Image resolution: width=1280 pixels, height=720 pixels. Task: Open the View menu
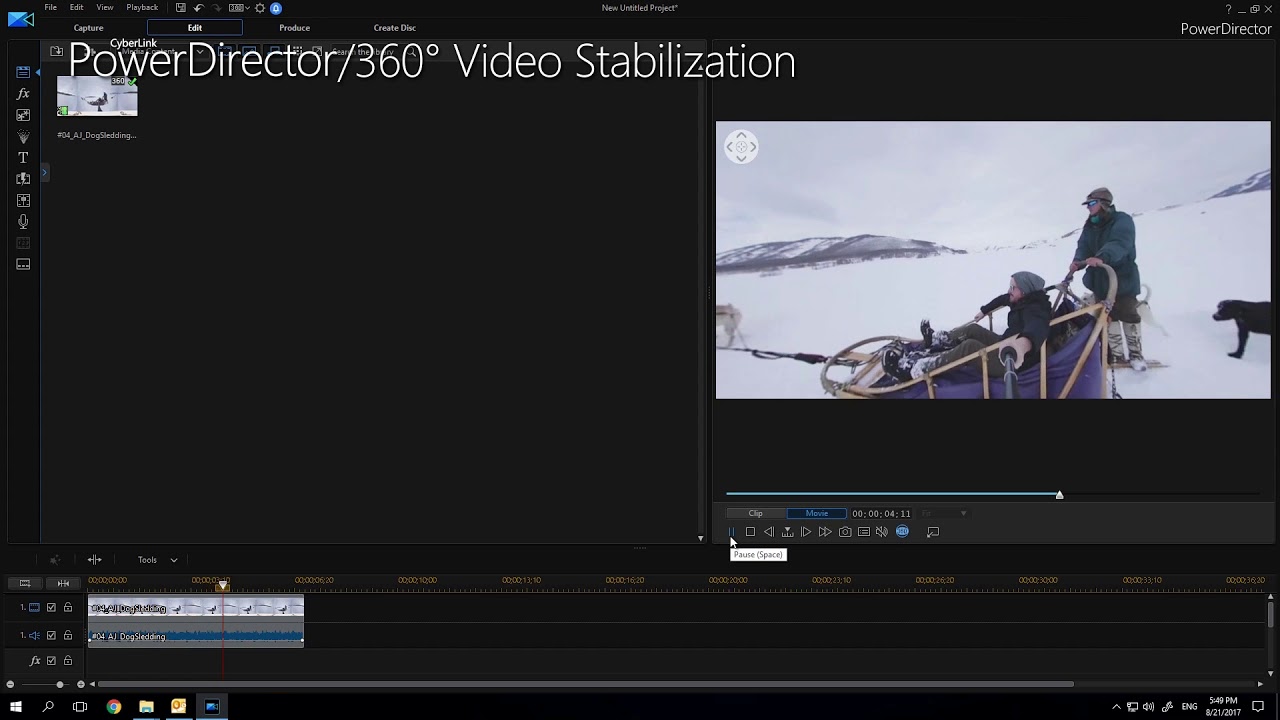tap(105, 8)
